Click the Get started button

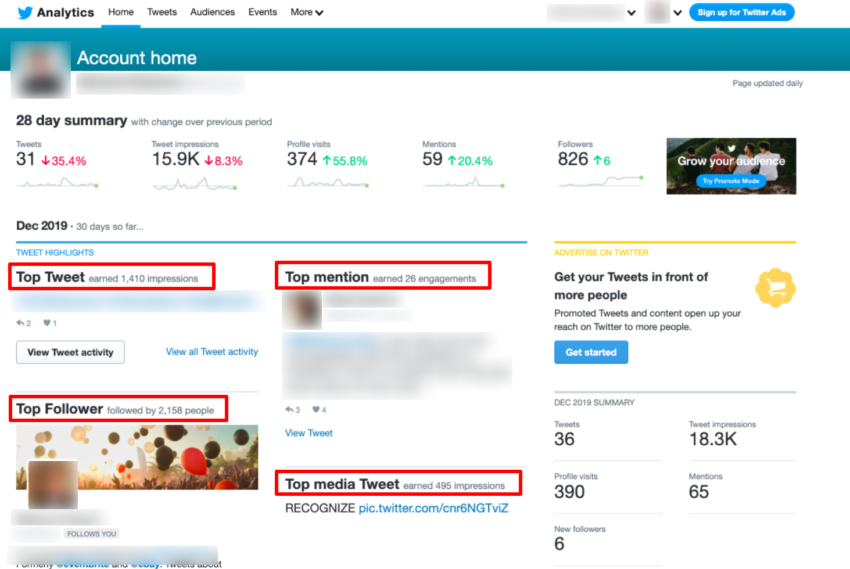(x=591, y=352)
